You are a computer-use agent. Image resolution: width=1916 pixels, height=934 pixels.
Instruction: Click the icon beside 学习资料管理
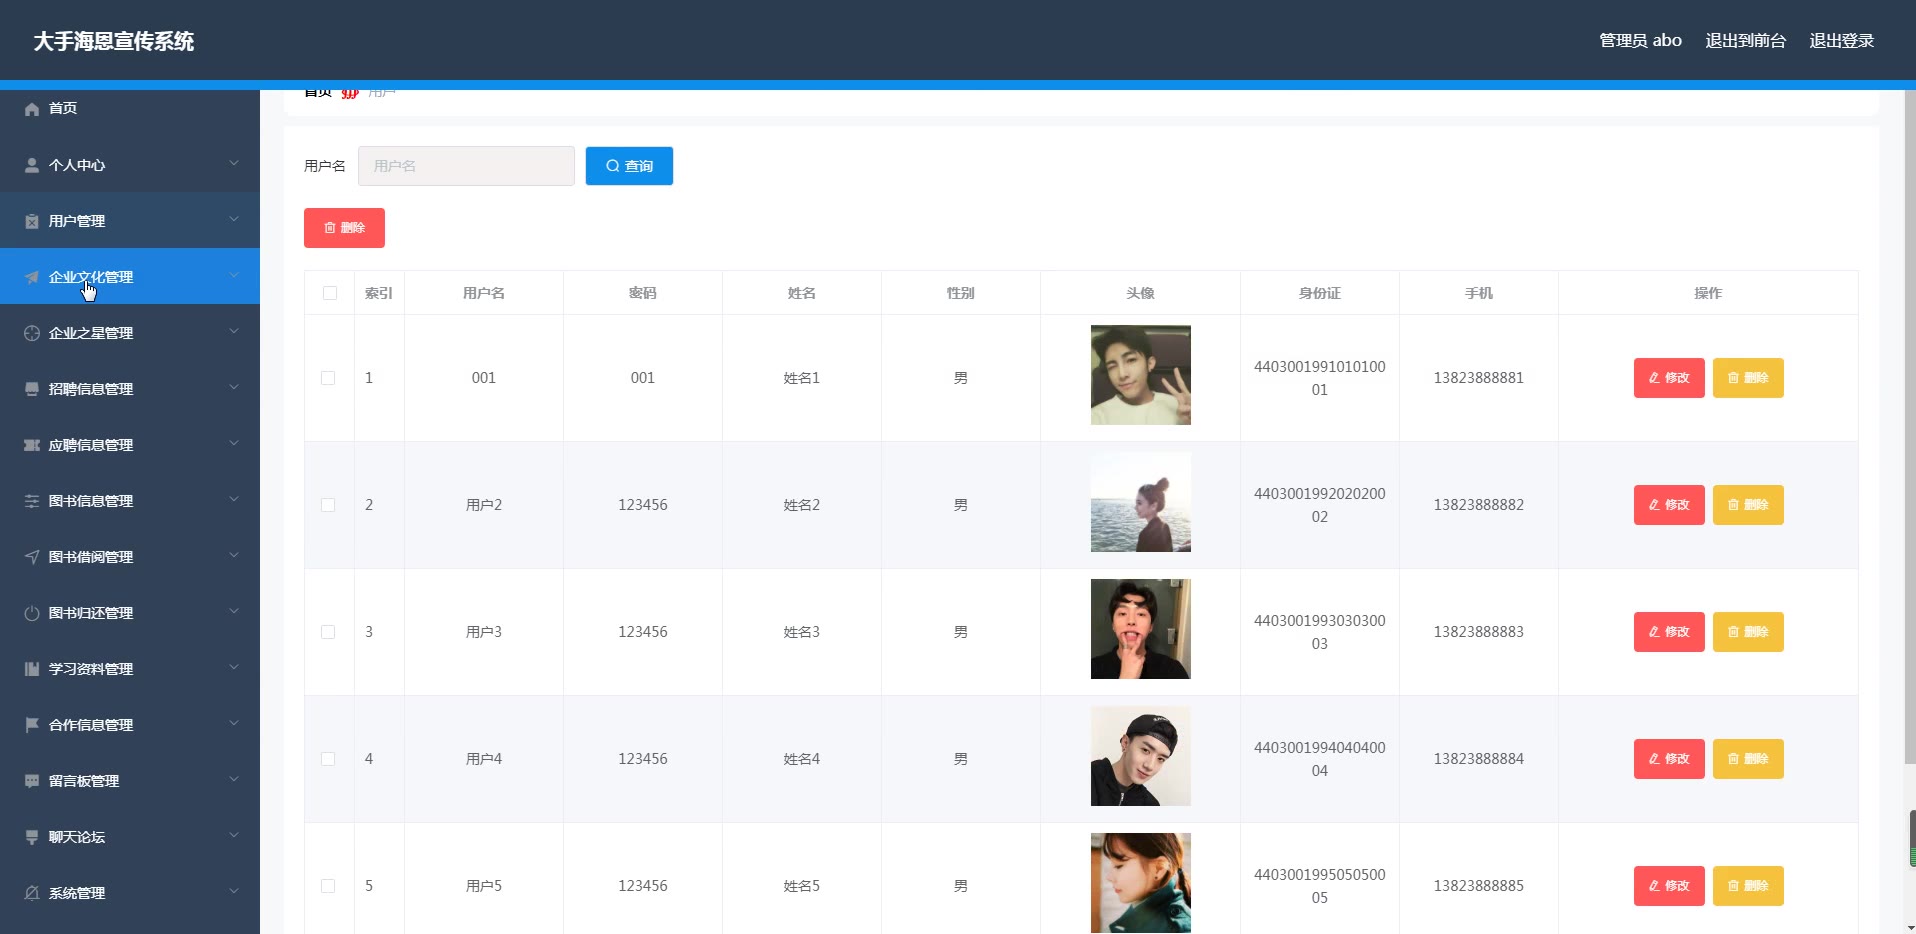coord(32,669)
